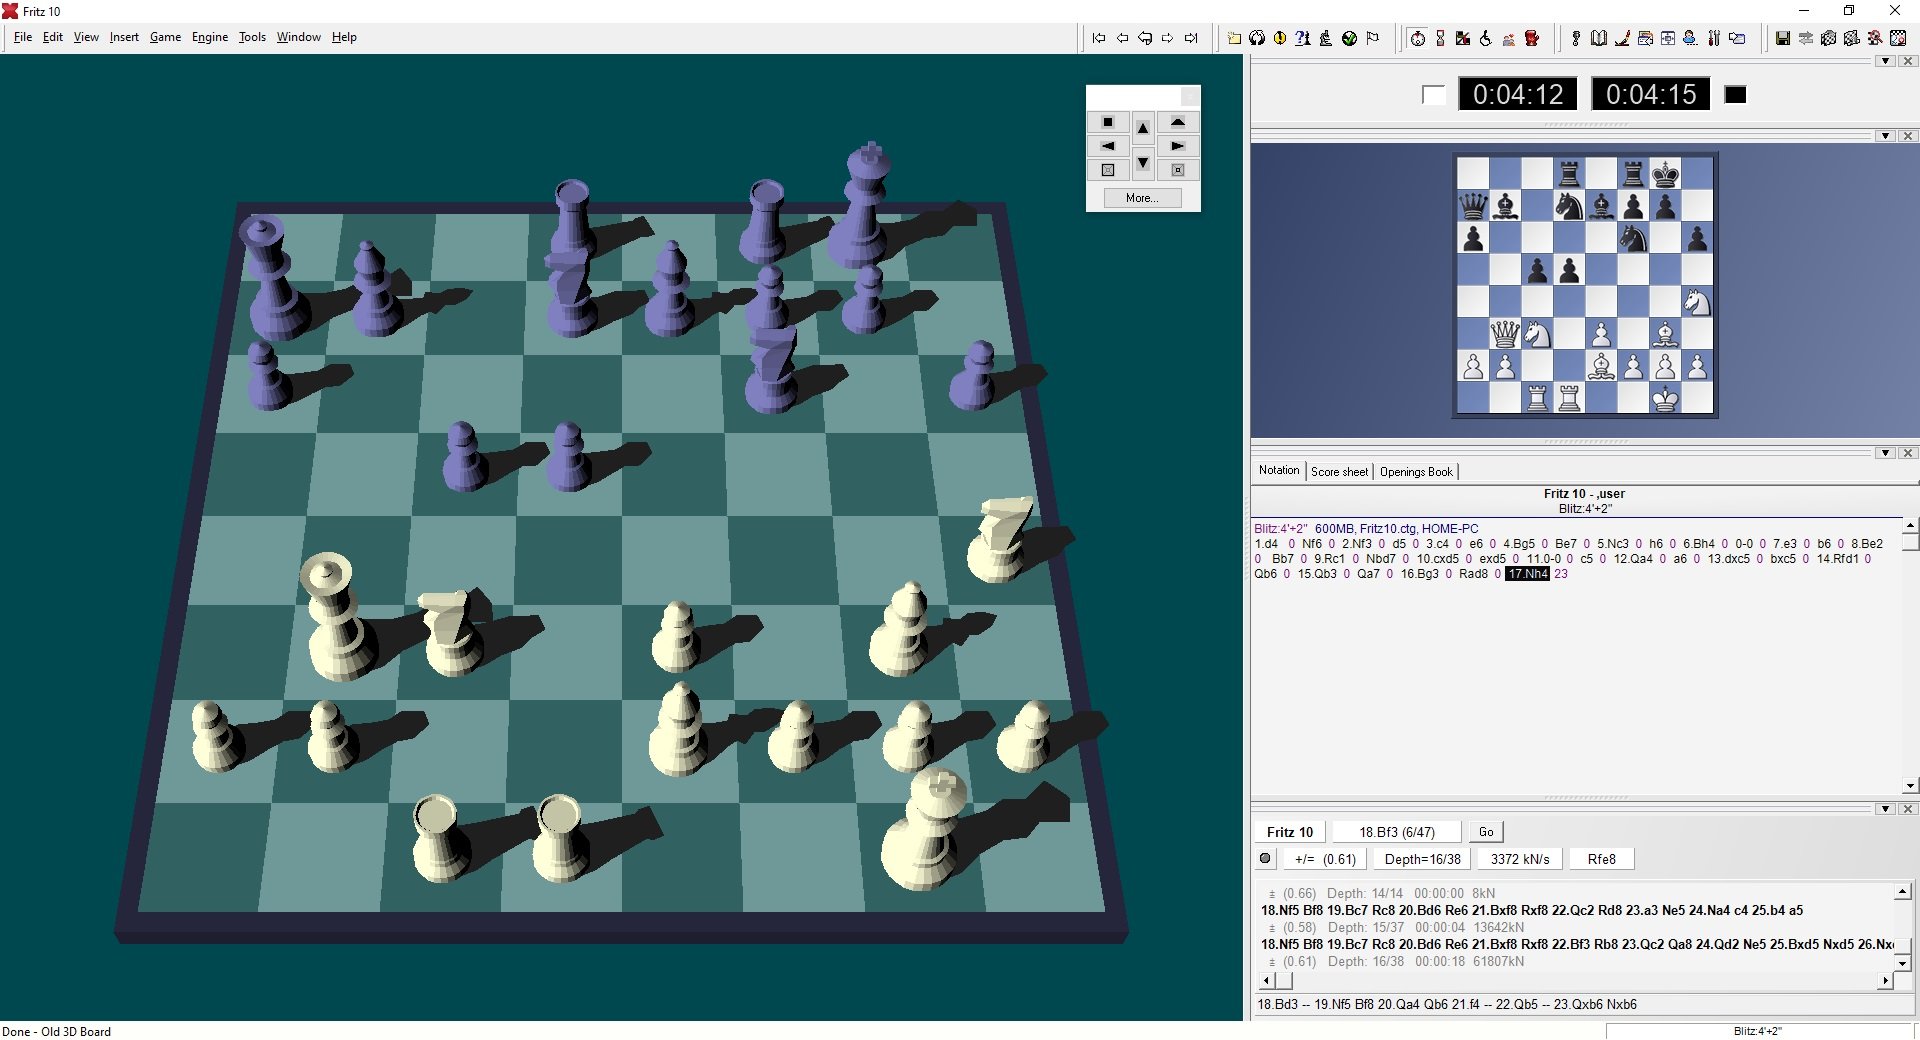The image size is (1920, 1040).
Task: Click White clock showing 0:04:12
Action: [x=1518, y=94]
